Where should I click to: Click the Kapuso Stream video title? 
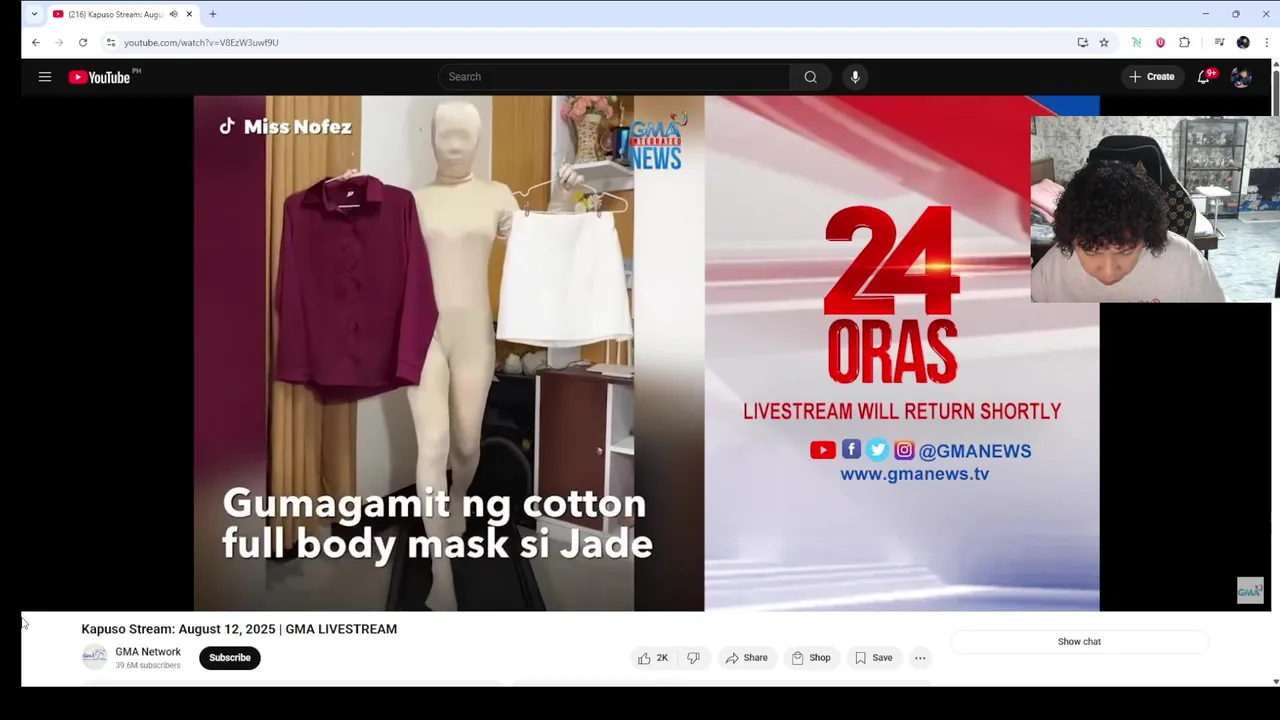[239, 629]
